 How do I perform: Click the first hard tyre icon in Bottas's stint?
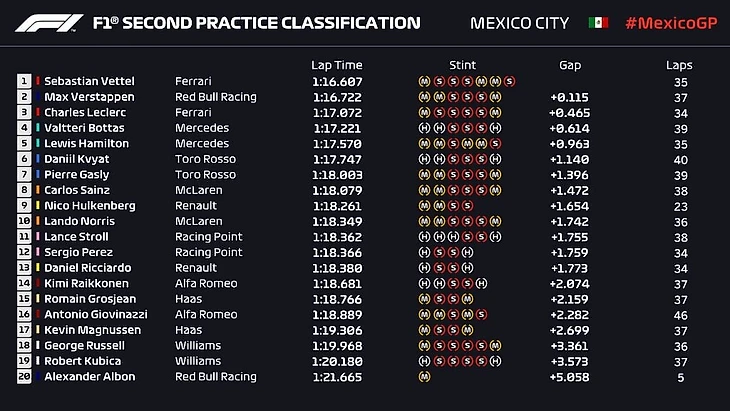tap(424, 128)
